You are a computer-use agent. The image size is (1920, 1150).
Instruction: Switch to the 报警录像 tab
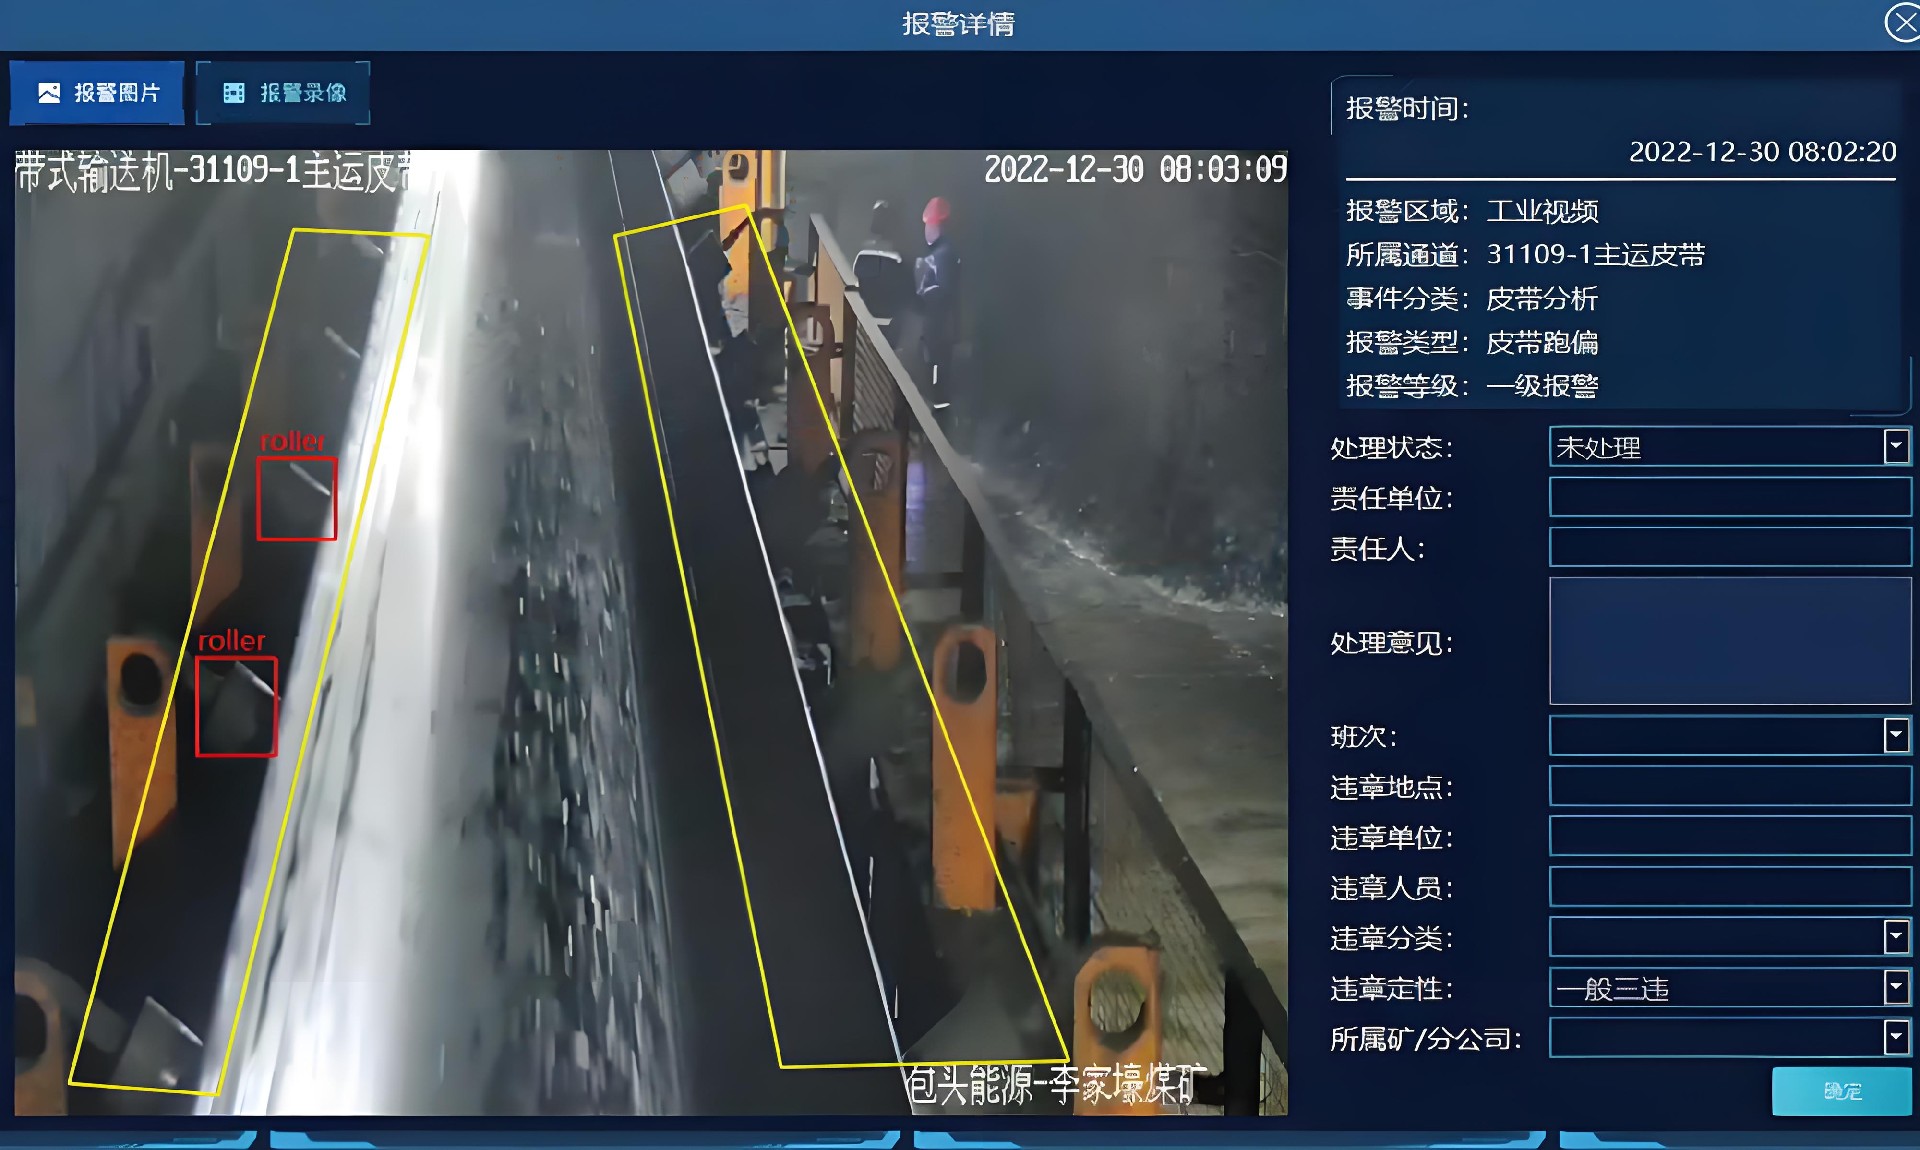283,93
